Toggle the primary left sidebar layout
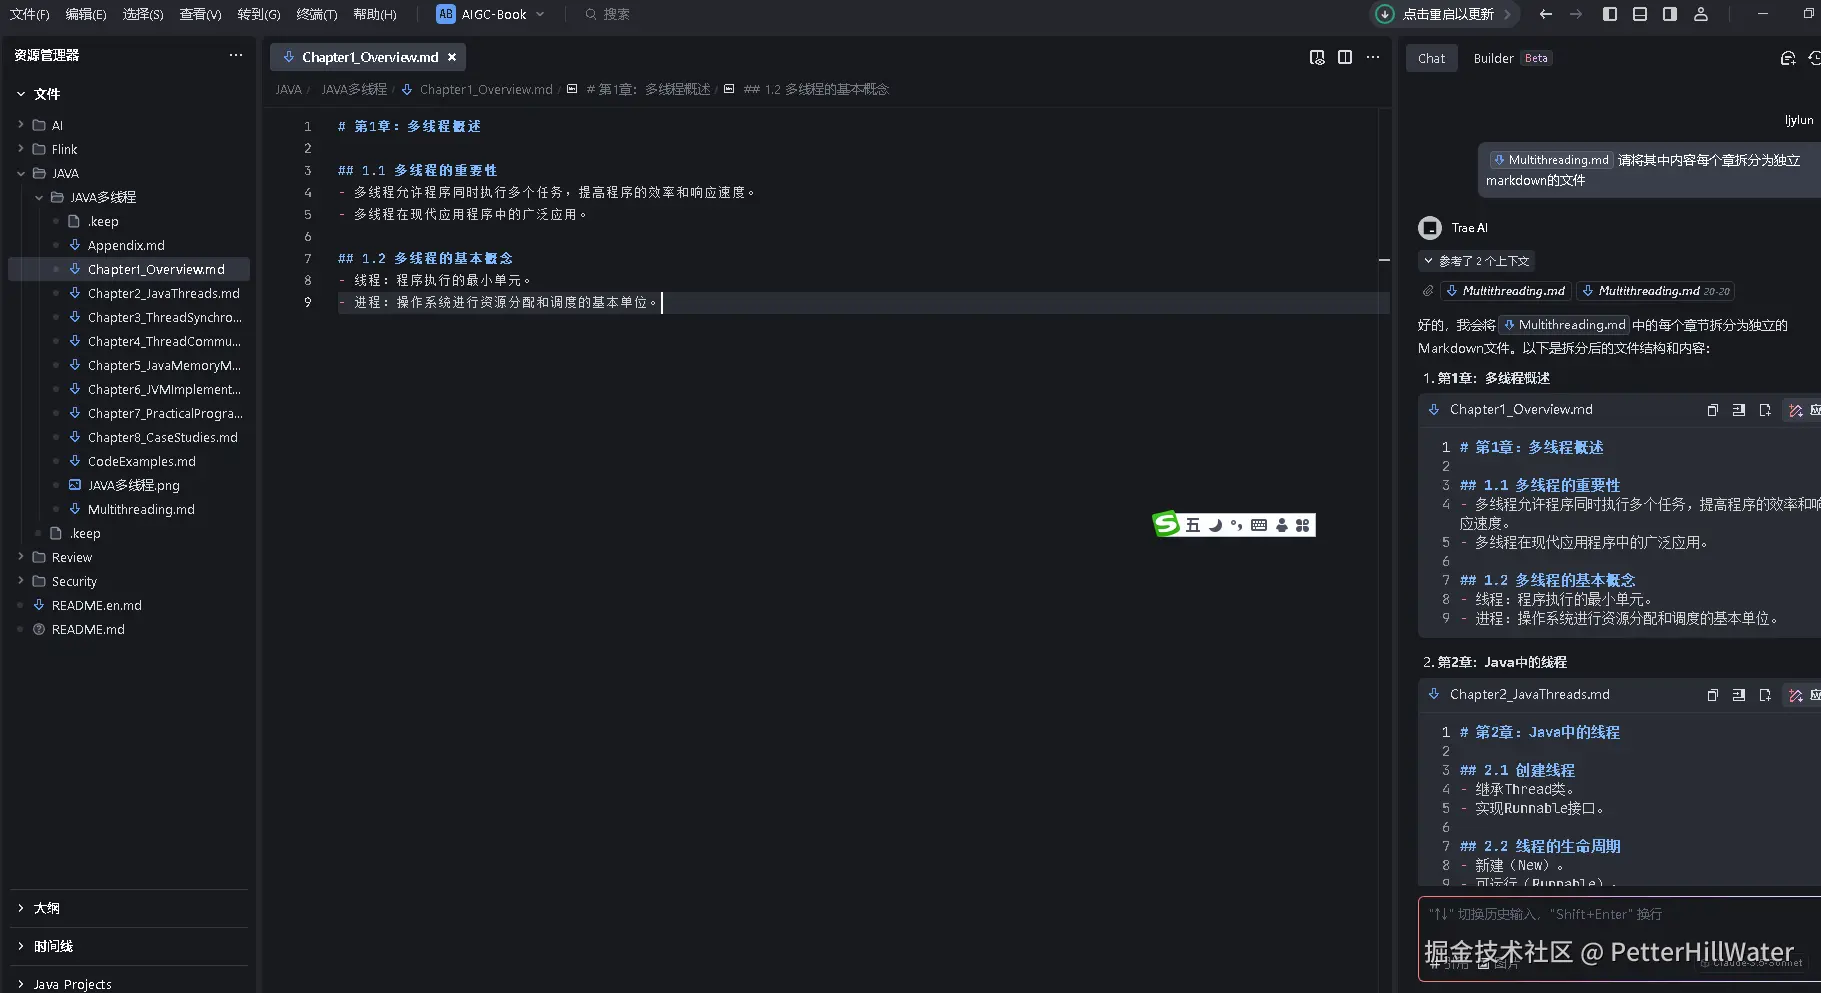Image resolution: width=1821 pixels, height=993 pixels. (x=1610, y=14)
